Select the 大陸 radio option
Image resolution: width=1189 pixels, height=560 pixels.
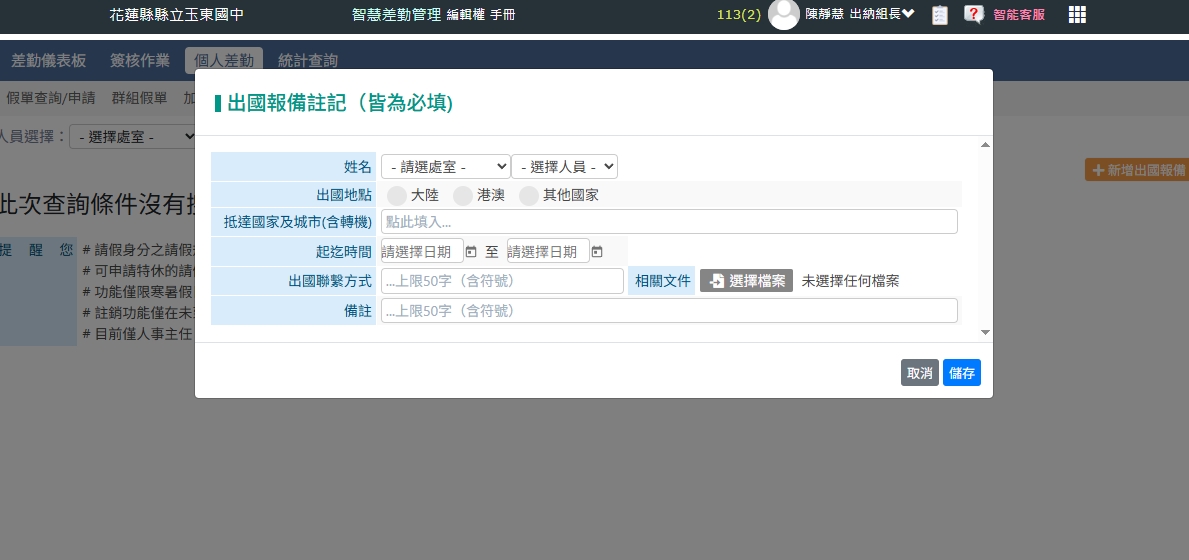tap(397, 196)
